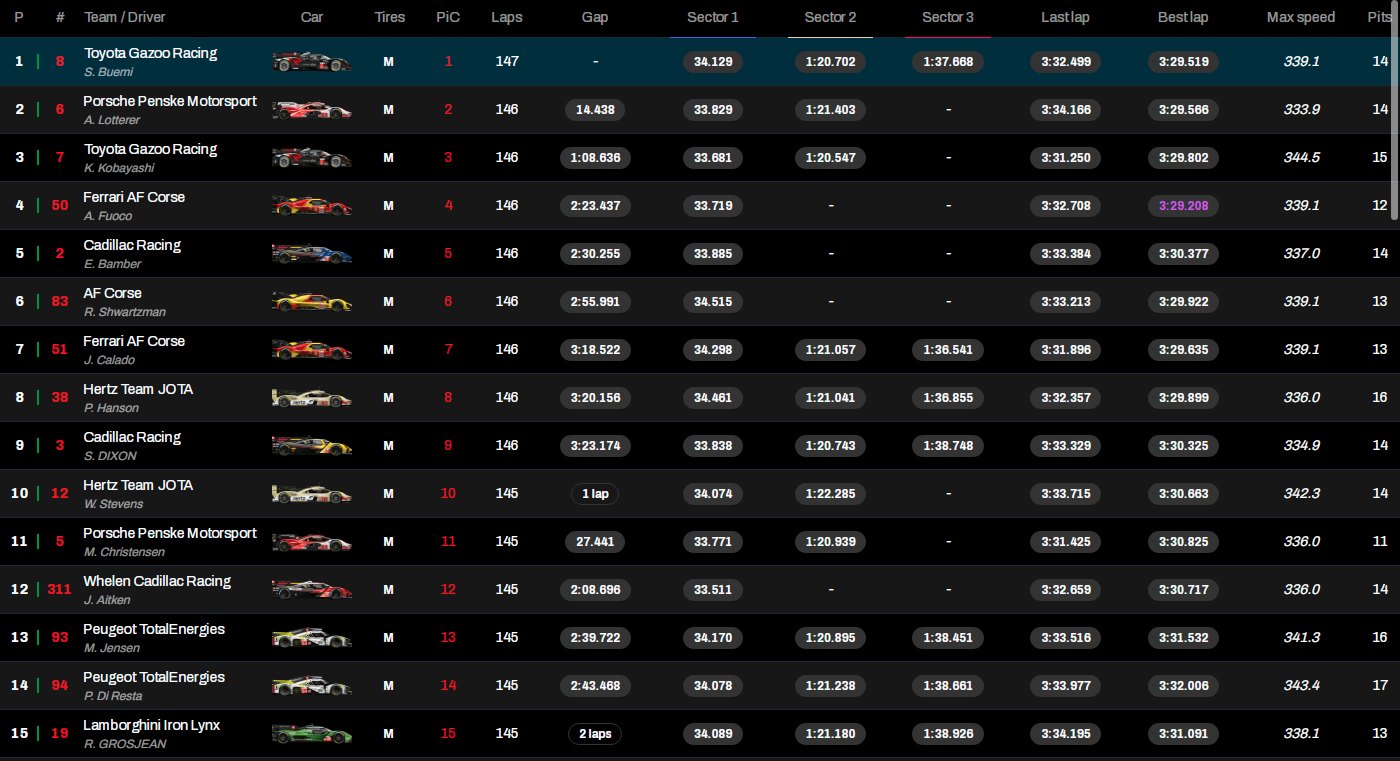Click the #311 Whelen Cadillac car image
The height and width of the screenshot is (761, 1400).
[x=311, y=590]
